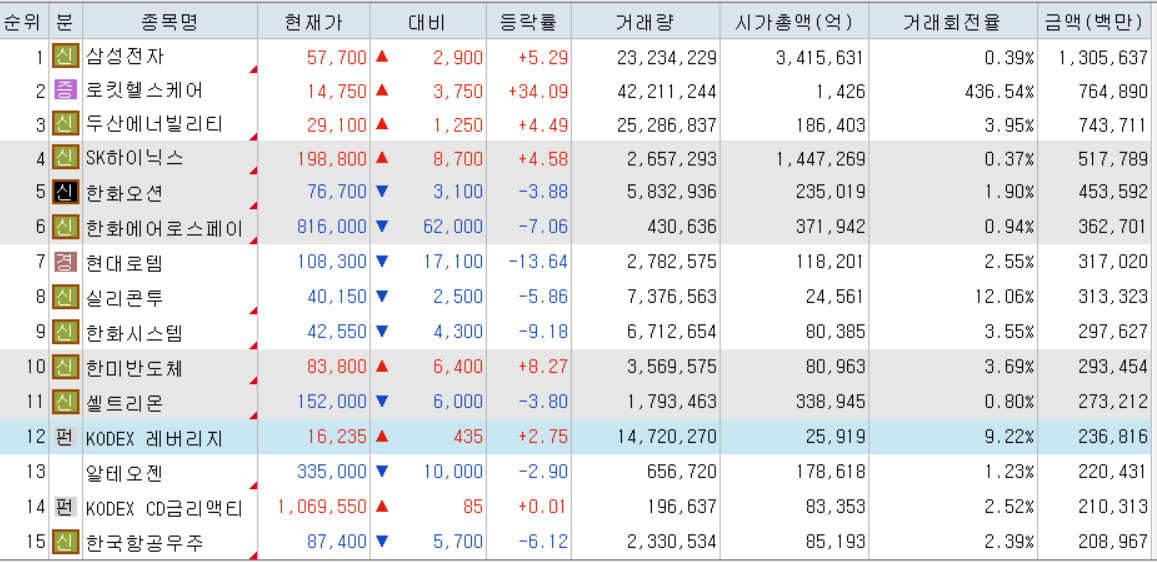Screen dimensions: 1157x562
Task: Click the 신 badge beside 한미반도체
Action: 66,367
